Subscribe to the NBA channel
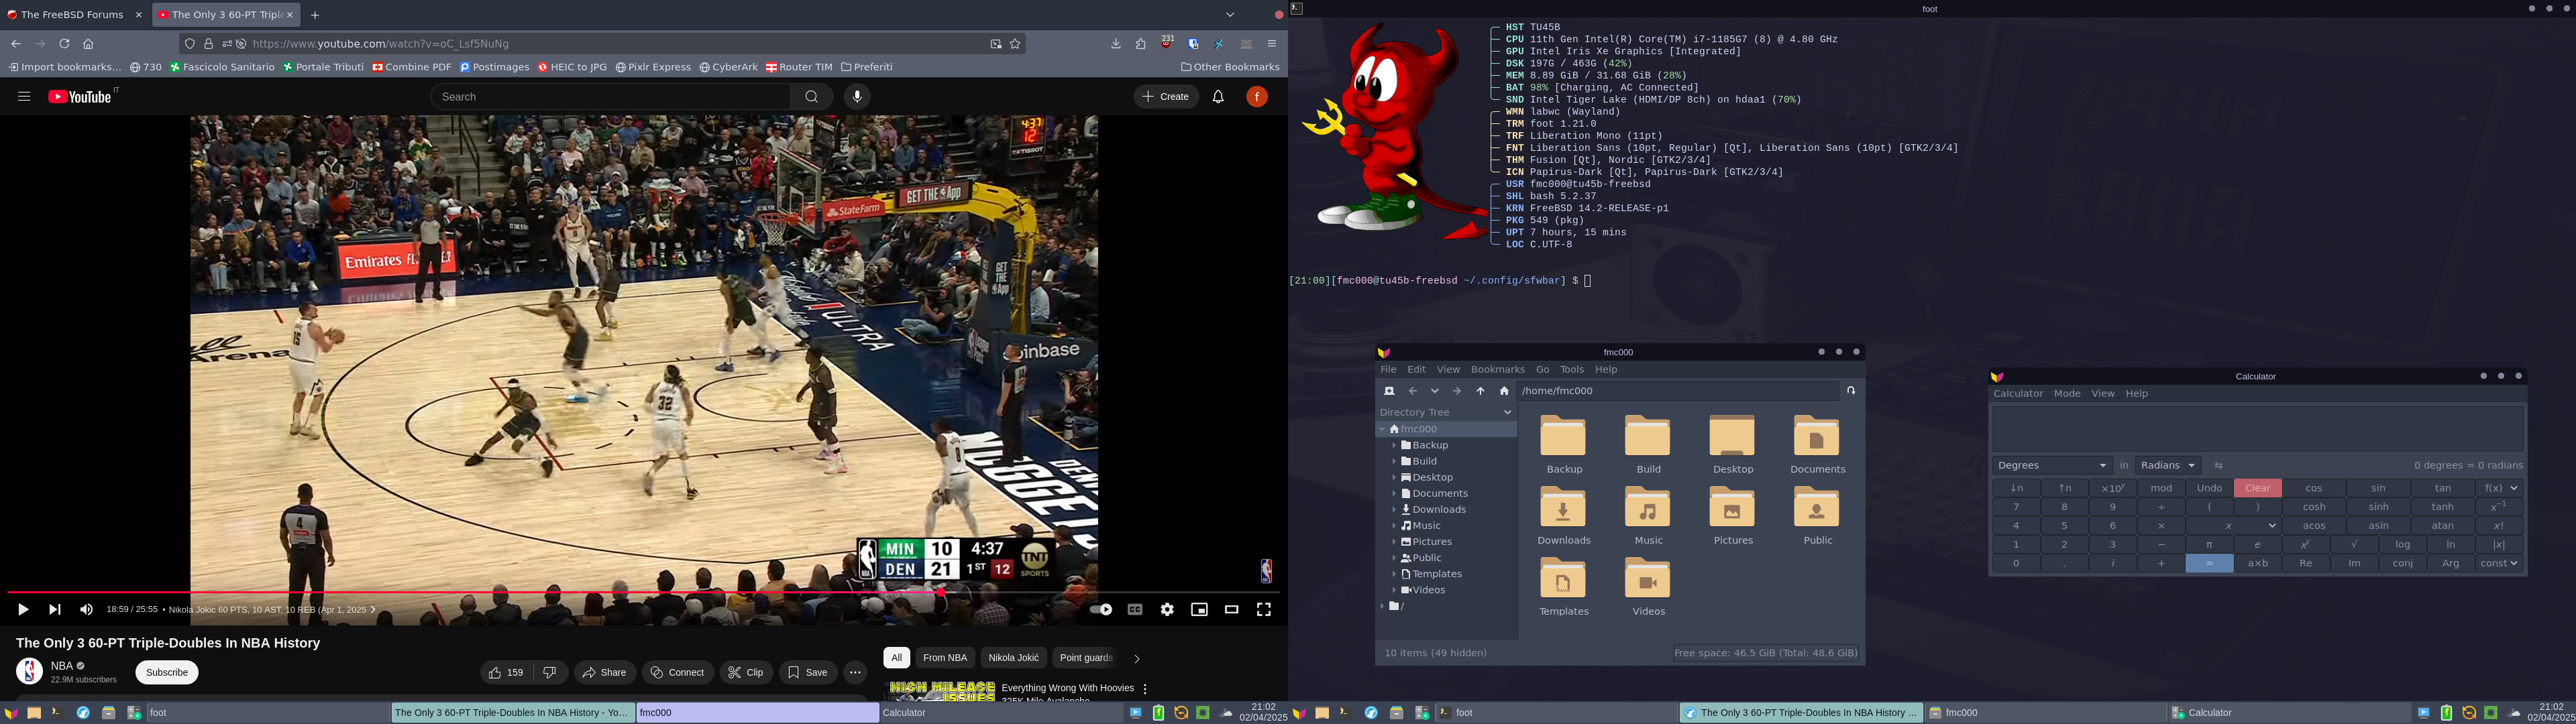The image size is (2576, 724). pyautogui.click(x=167, y=673)
